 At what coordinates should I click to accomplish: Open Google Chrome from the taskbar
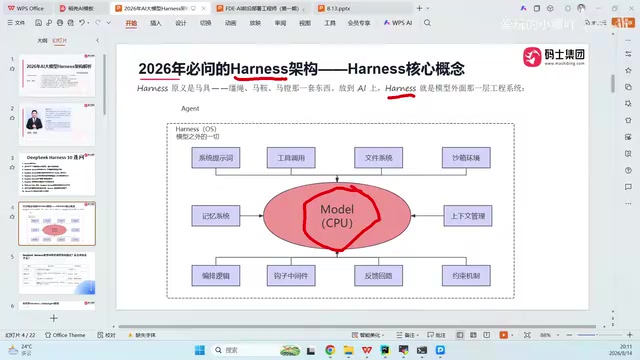point(330,350)
